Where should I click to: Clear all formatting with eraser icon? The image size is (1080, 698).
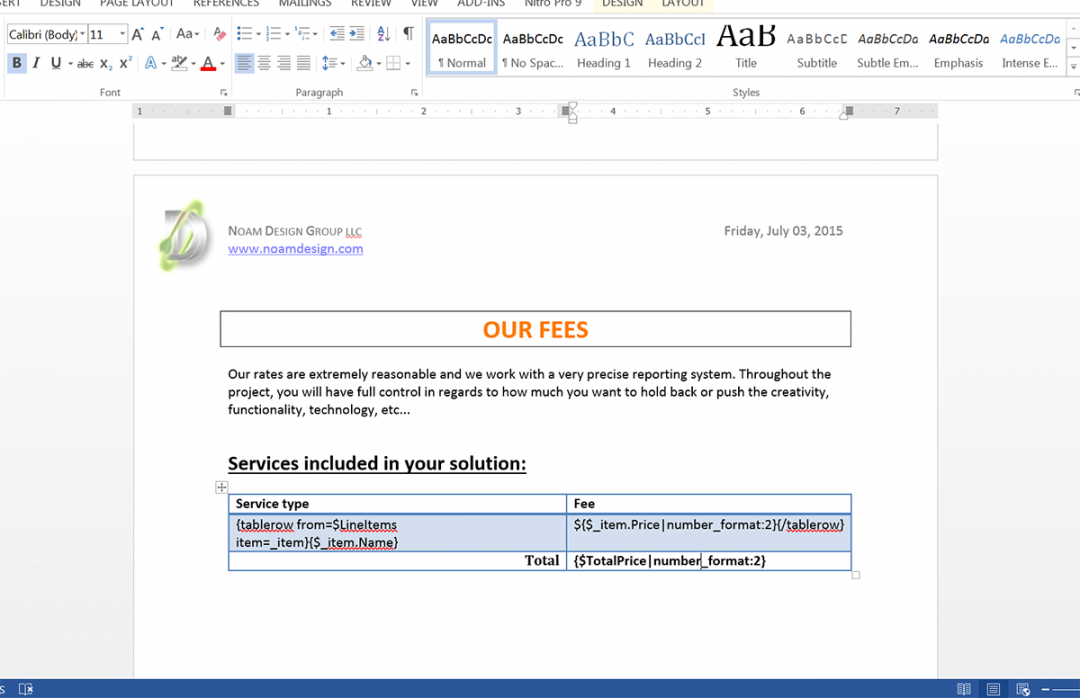(219, 34)
